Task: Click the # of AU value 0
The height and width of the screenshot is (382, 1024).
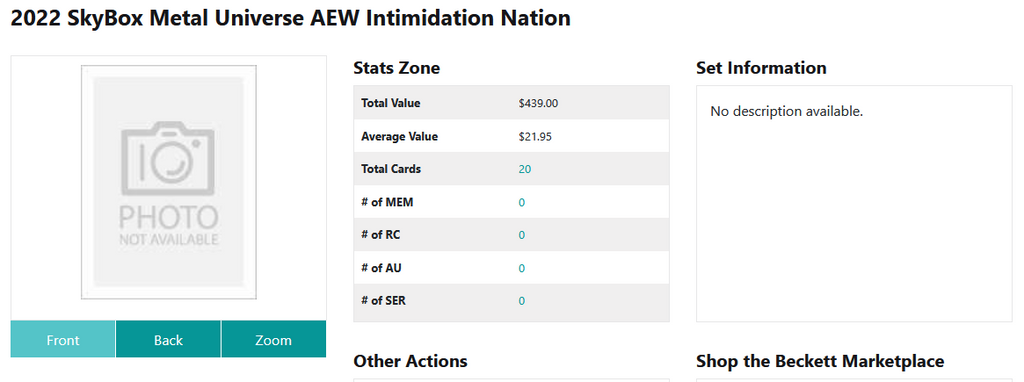Action: [522, 268]
